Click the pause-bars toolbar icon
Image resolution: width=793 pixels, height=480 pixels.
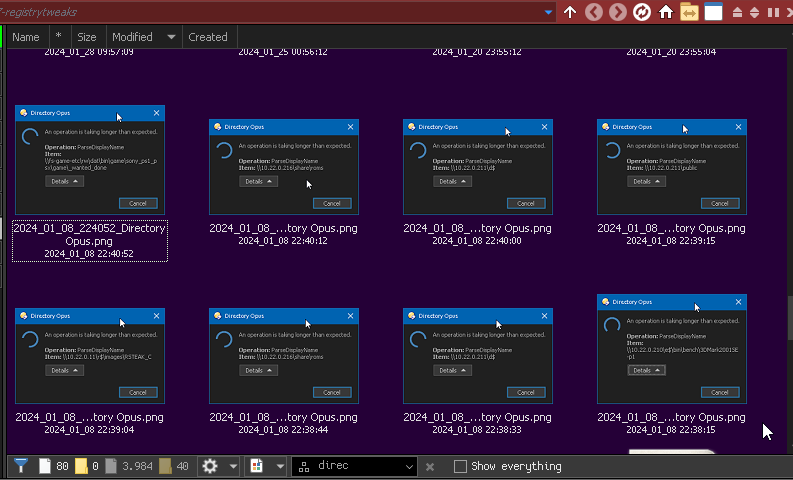(773, 12)
